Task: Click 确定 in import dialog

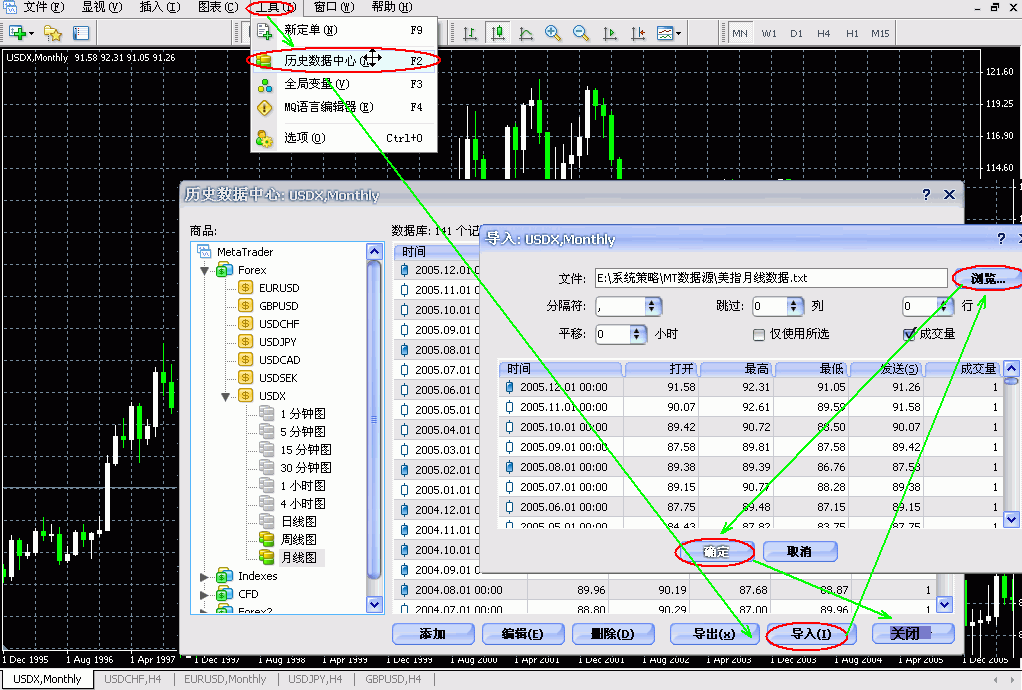Action: pyautogui.click(x=716, y=552)
